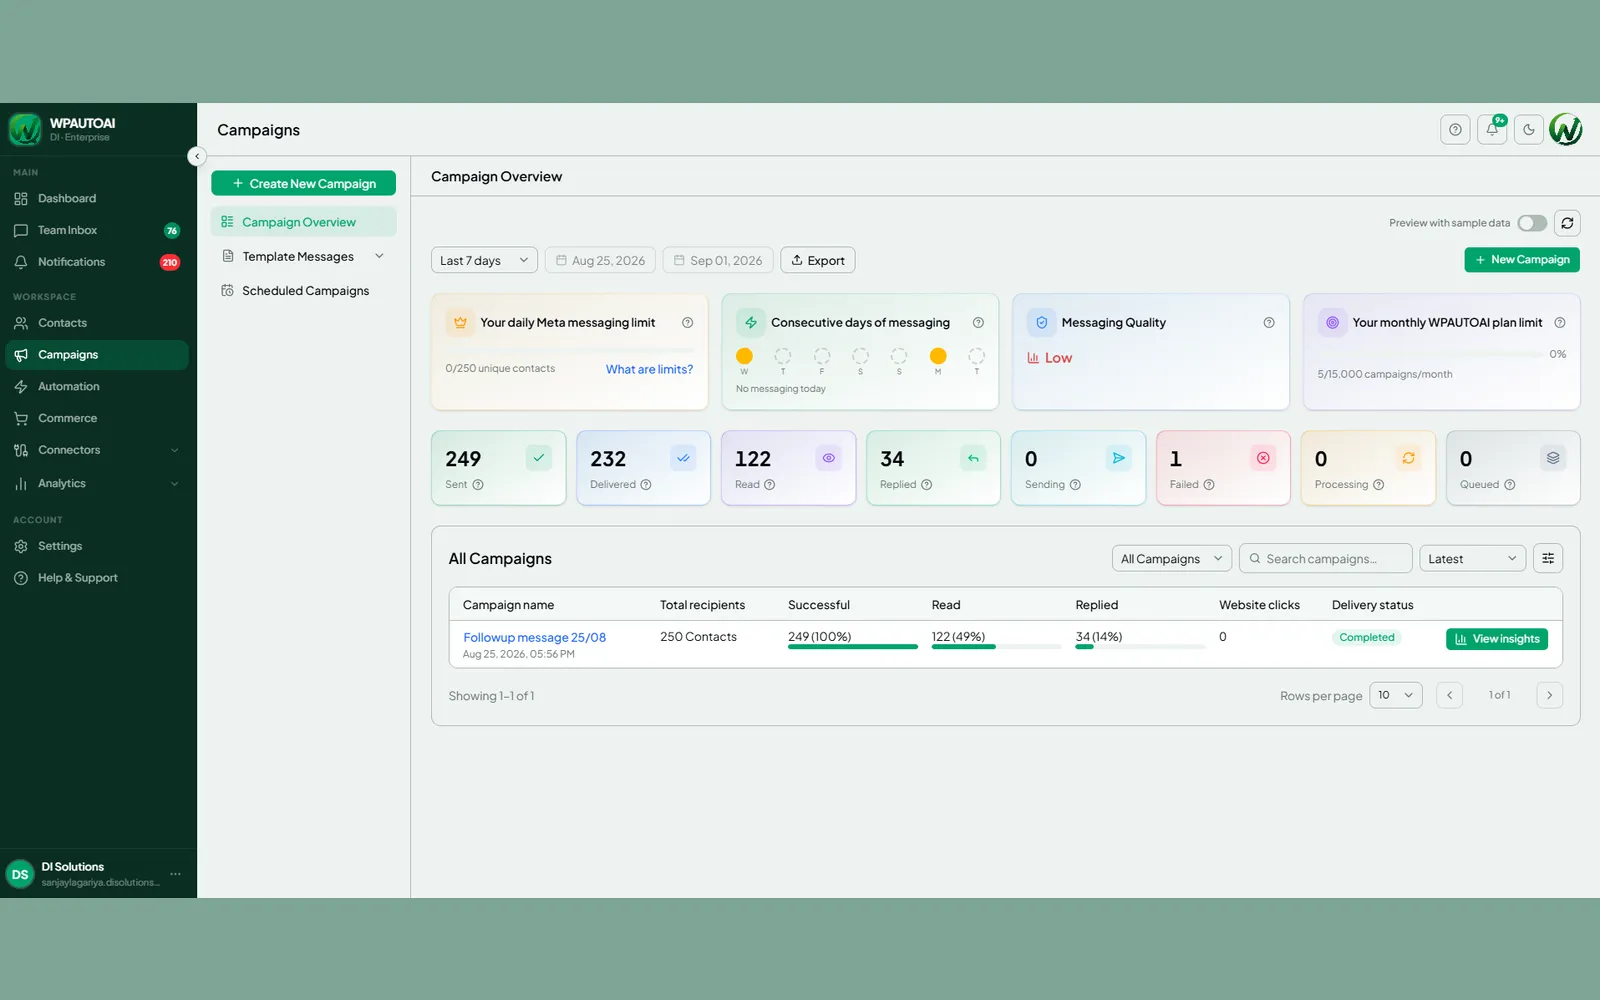This screenshot has height=1000, width=1600.
Task: Open the Latest sort dropdown
Action: point(1472,559)
